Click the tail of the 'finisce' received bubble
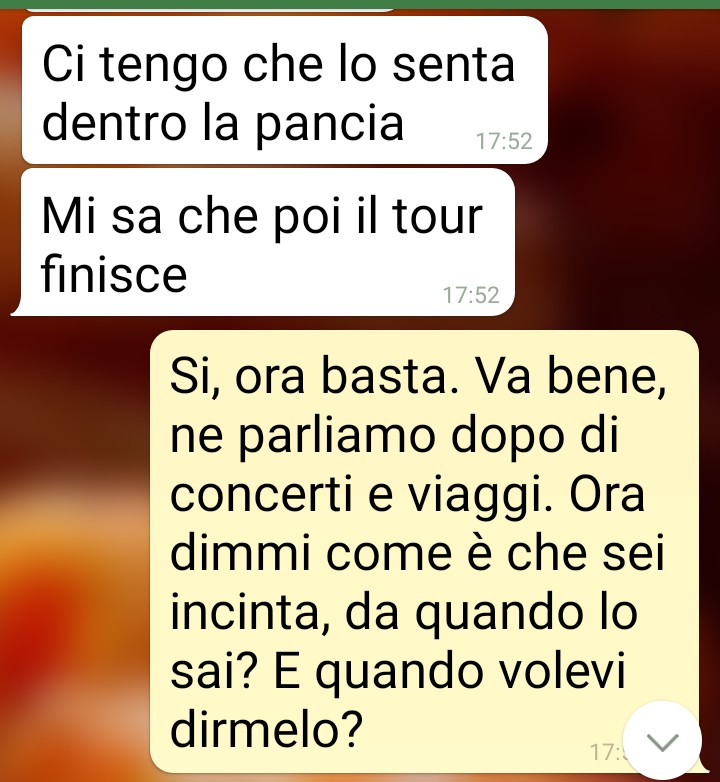 click(17, 309)
